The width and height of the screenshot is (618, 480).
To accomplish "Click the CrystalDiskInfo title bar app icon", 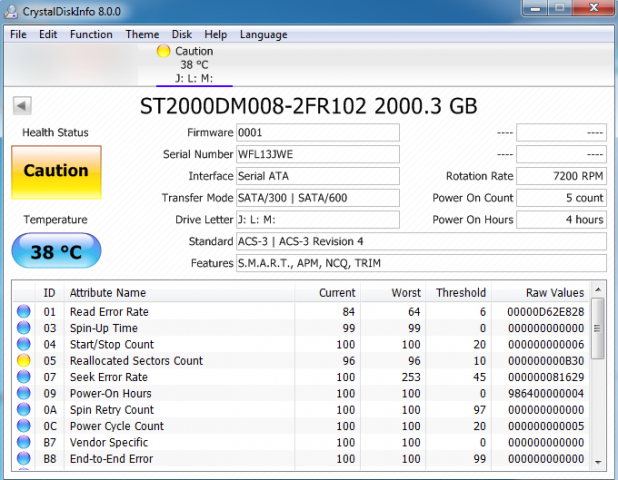I will coord(12,11).
